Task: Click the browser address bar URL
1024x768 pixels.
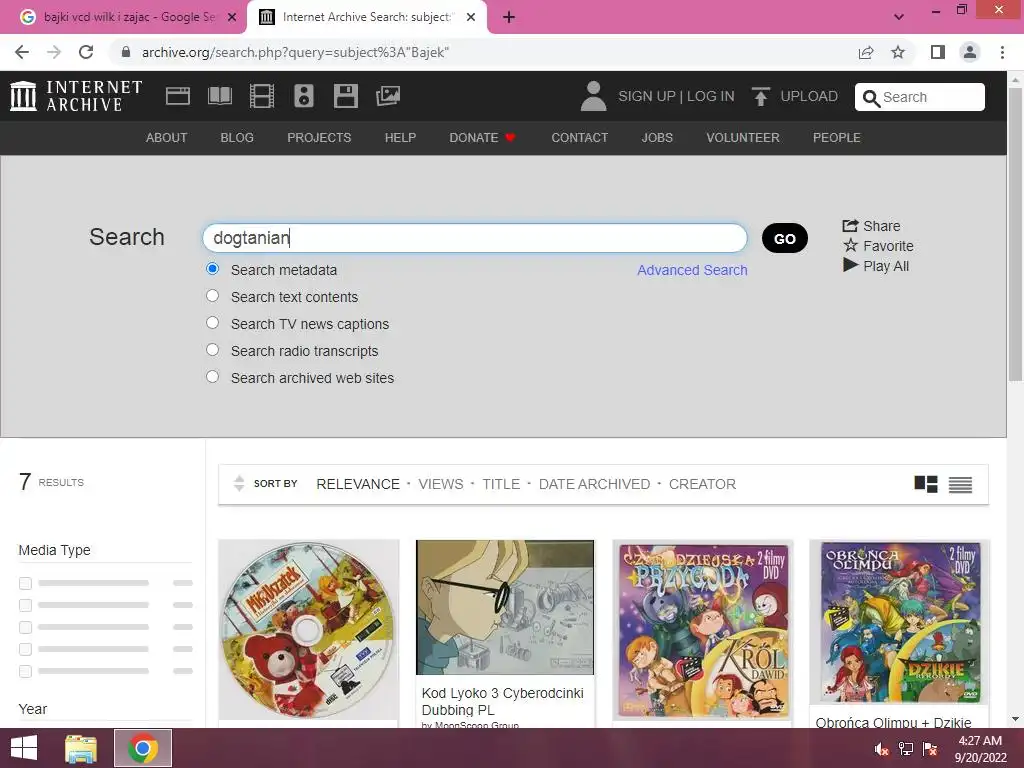Action: coord(295,52)
